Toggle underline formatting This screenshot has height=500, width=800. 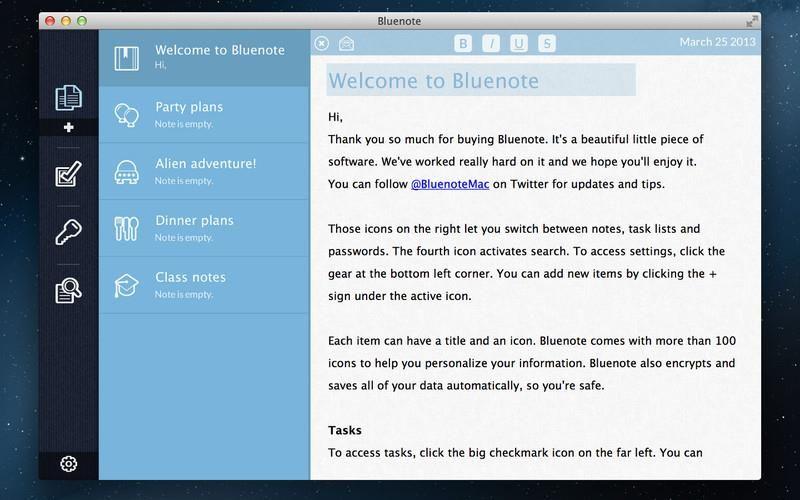tap(519, 43)
